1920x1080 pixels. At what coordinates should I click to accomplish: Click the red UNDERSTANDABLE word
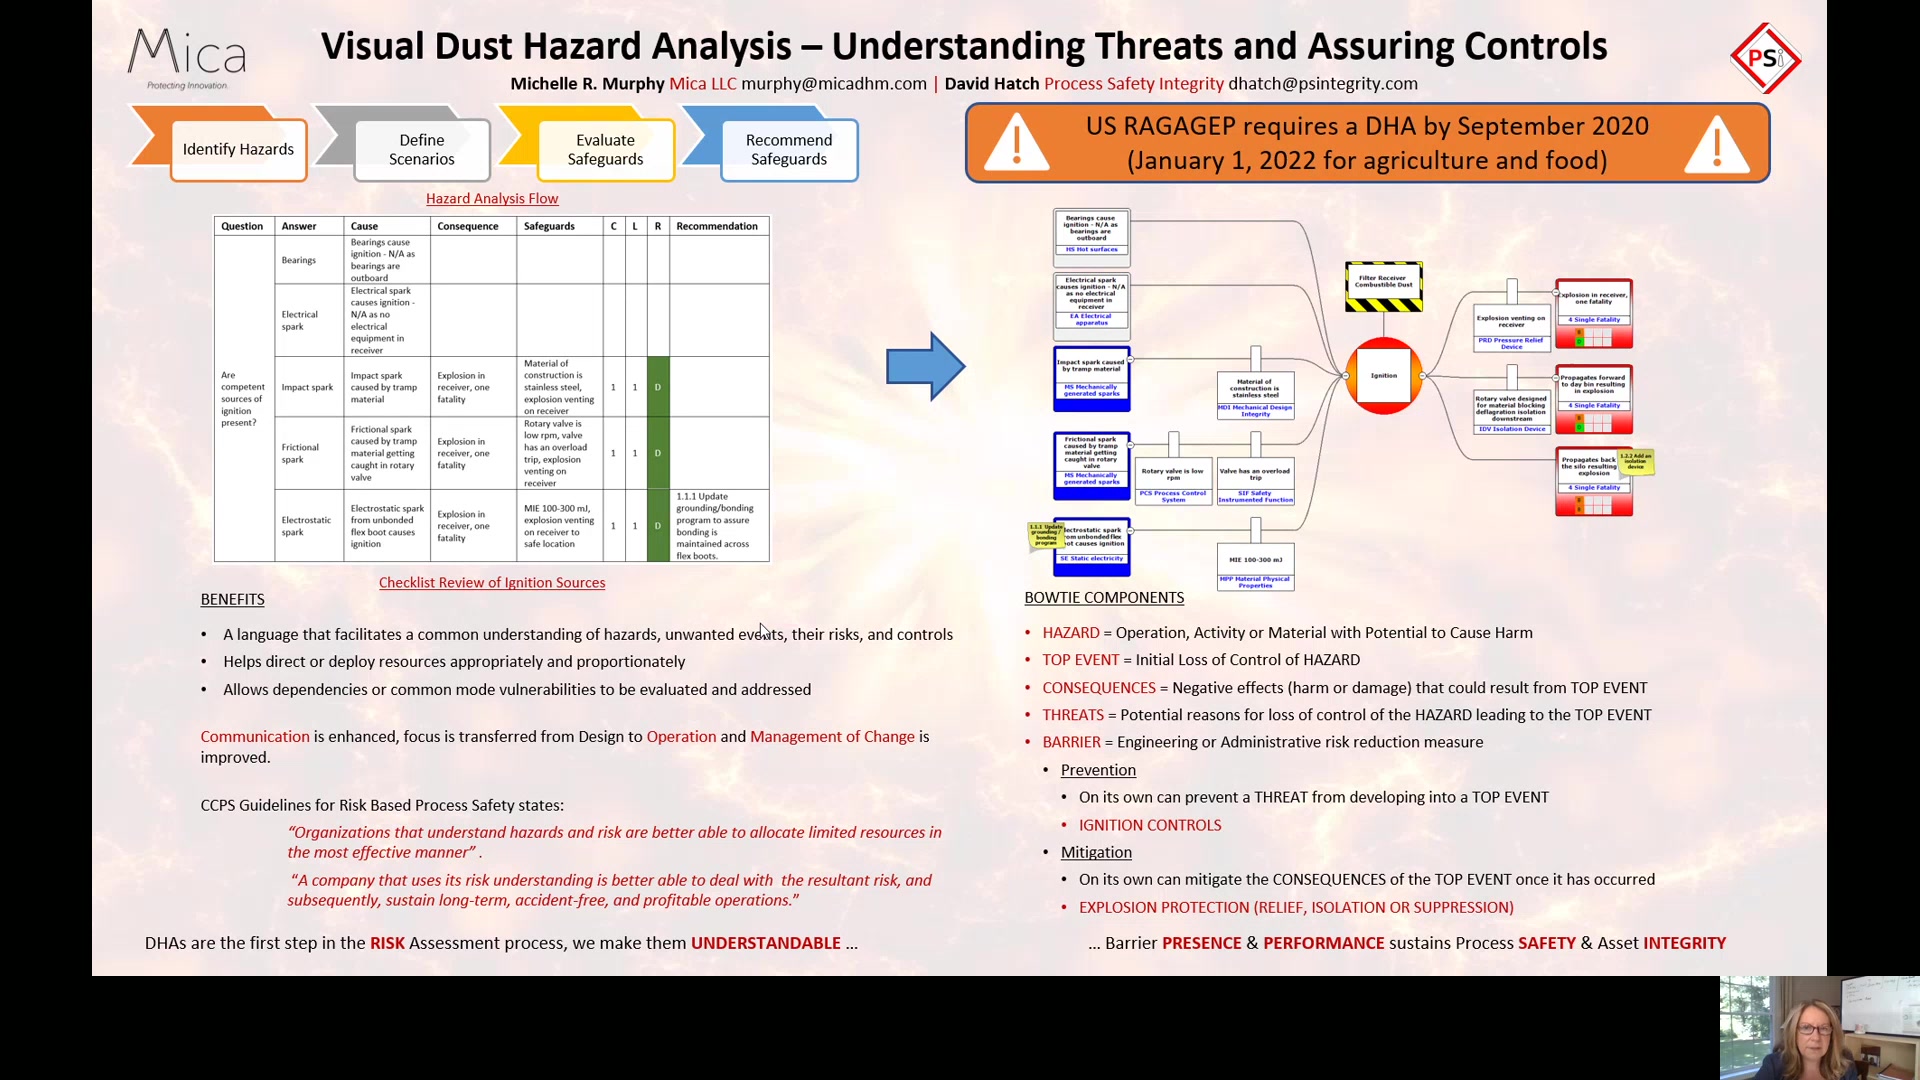[766, 943]
